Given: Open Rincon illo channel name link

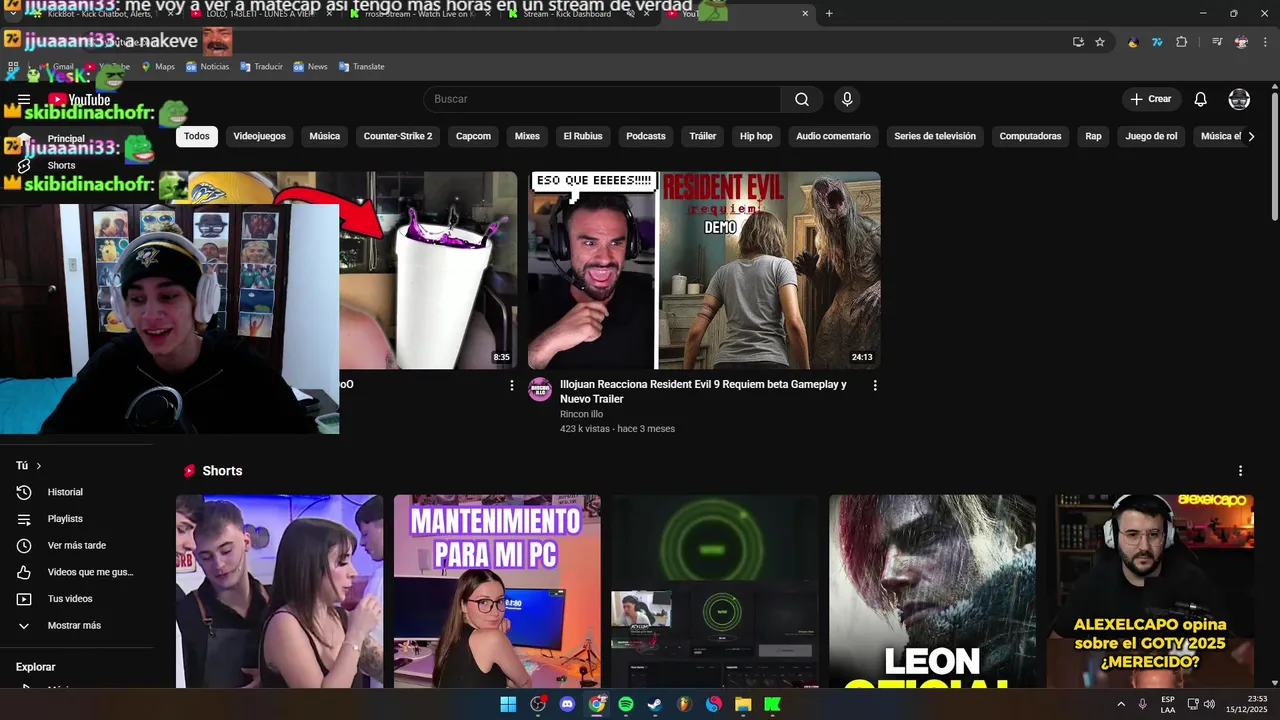Looking at the screenshot, I should (581, 414).
